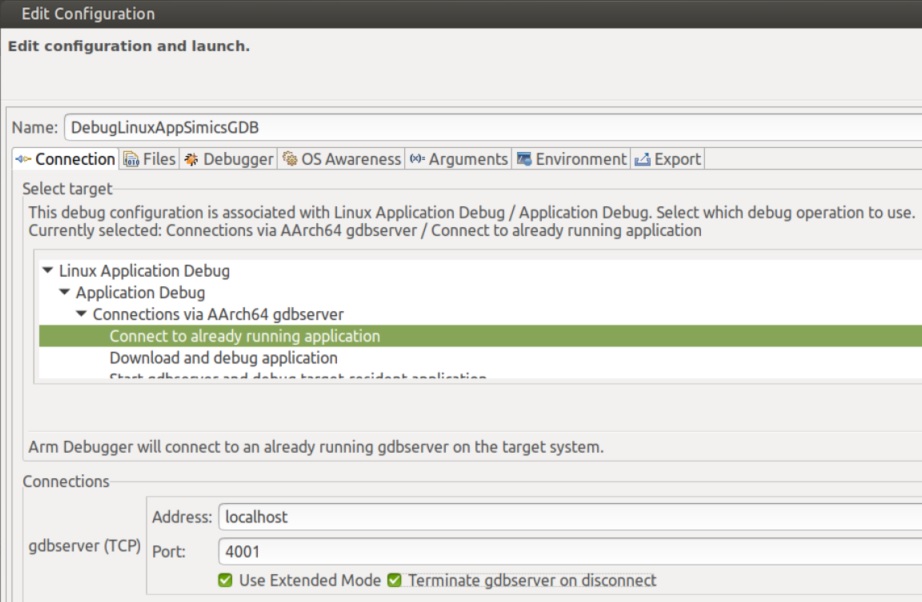Image resolution: width=922 pixels, height=602 pixels.
Task: Click the gdbserver Address field
Action: pyautogui.click(x=565, y=517)
